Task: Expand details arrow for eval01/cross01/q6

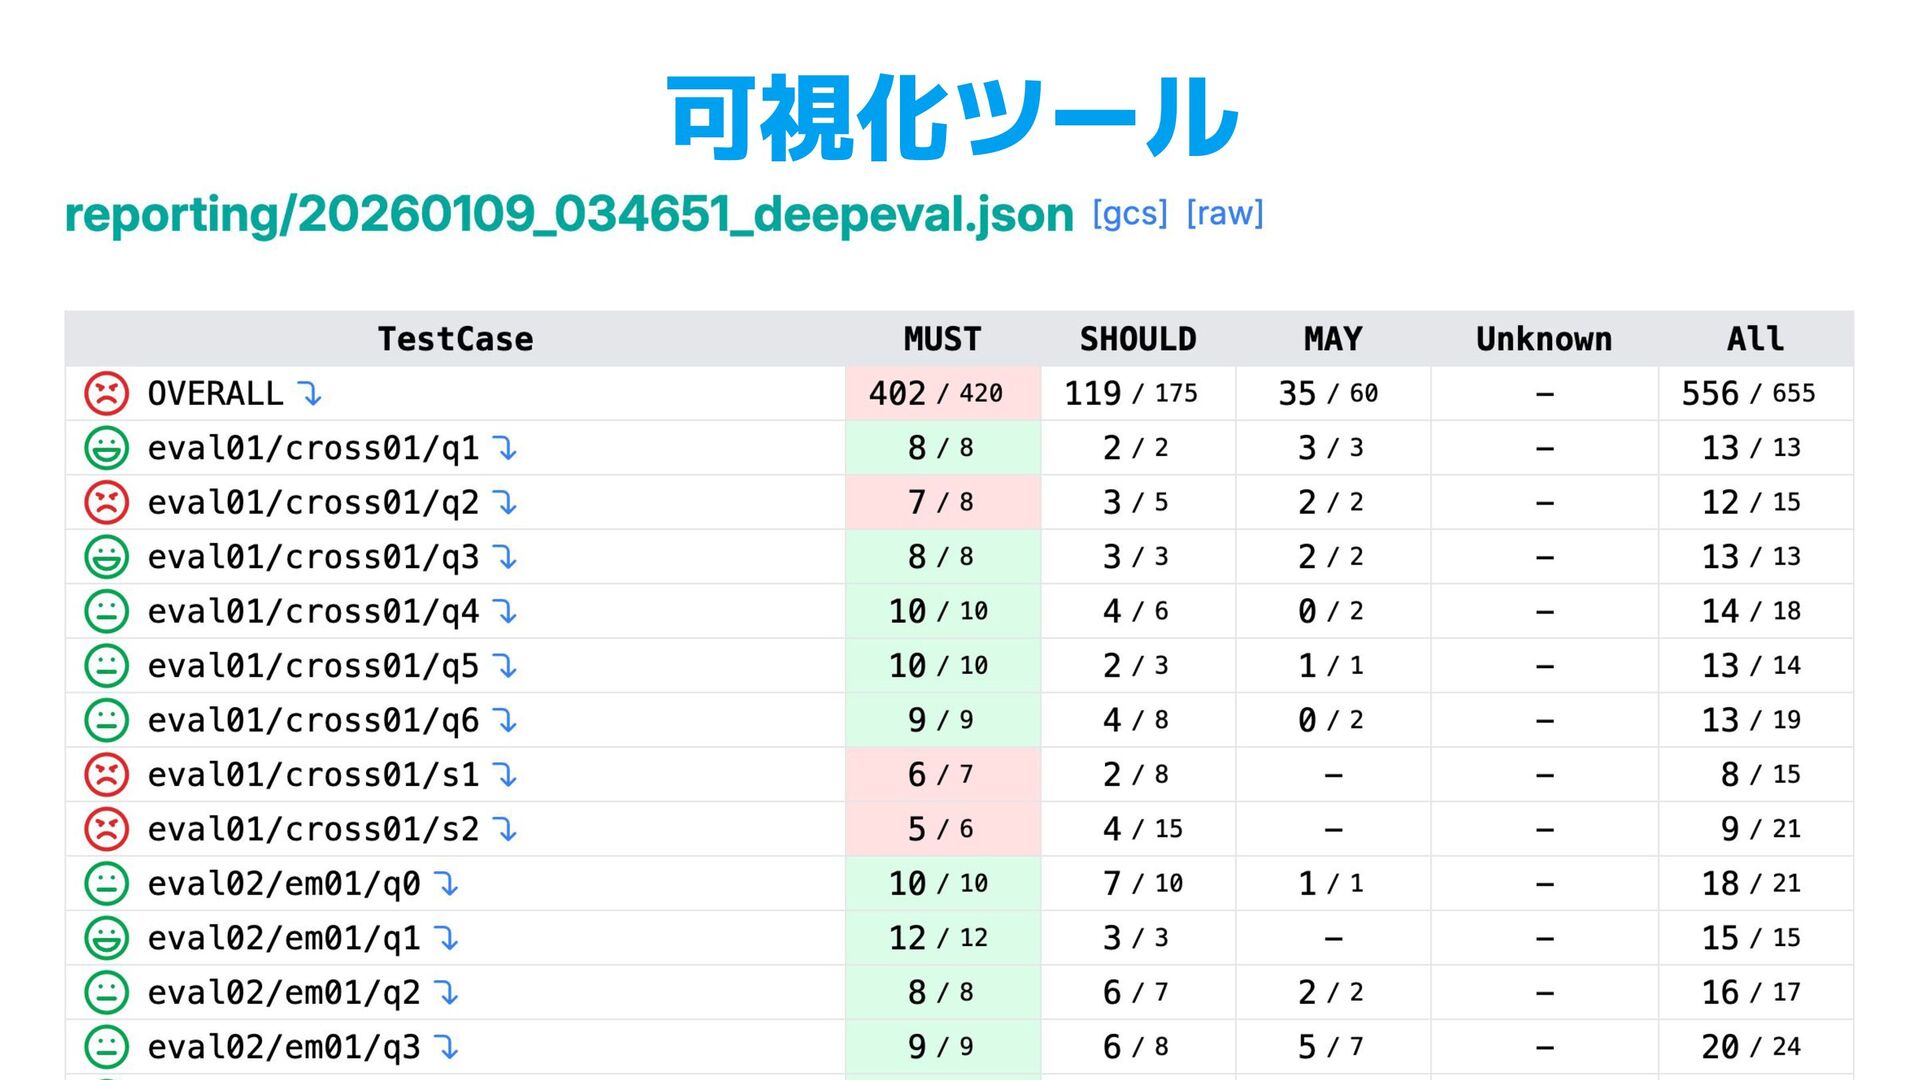Action: click(x=506, y=721)
